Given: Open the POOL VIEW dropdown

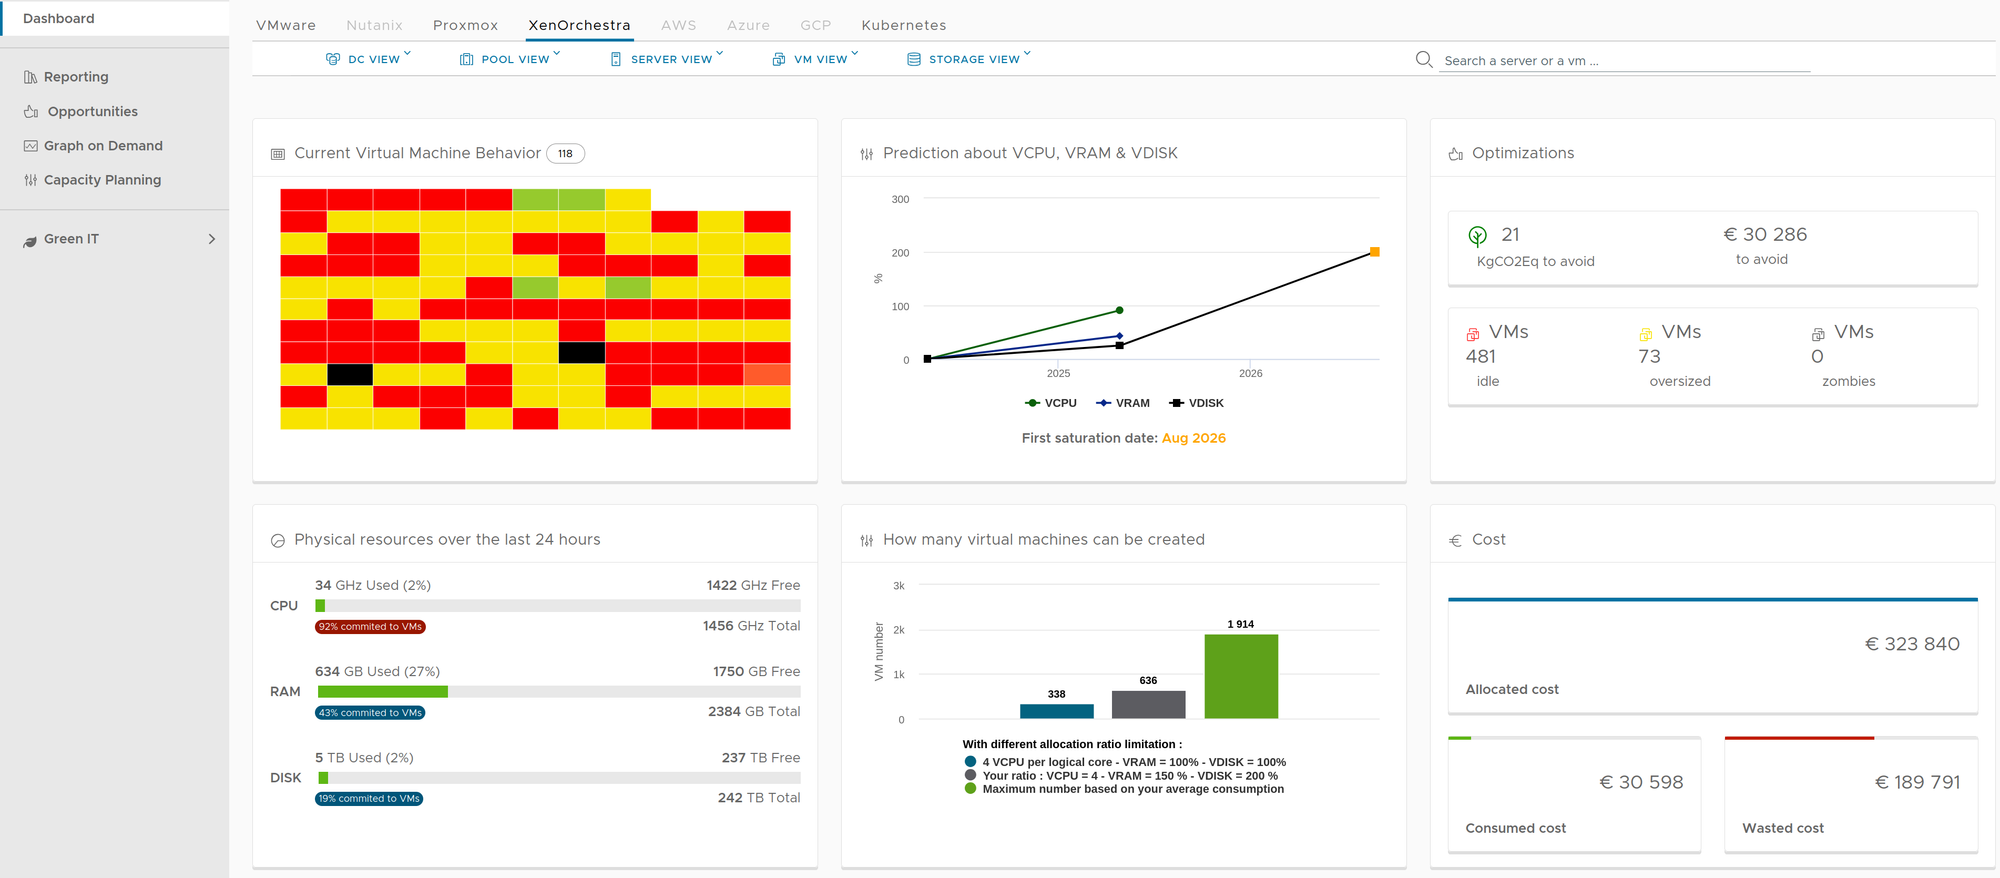Looking at the screenshot, I should [510, 59].
